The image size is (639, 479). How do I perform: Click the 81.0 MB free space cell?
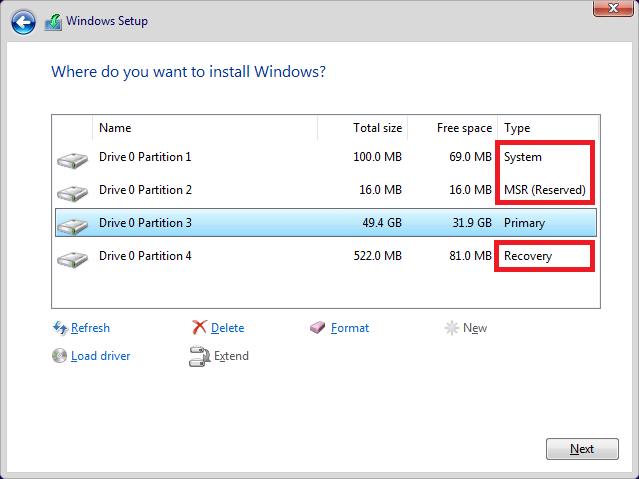click(x=470, y=256)
